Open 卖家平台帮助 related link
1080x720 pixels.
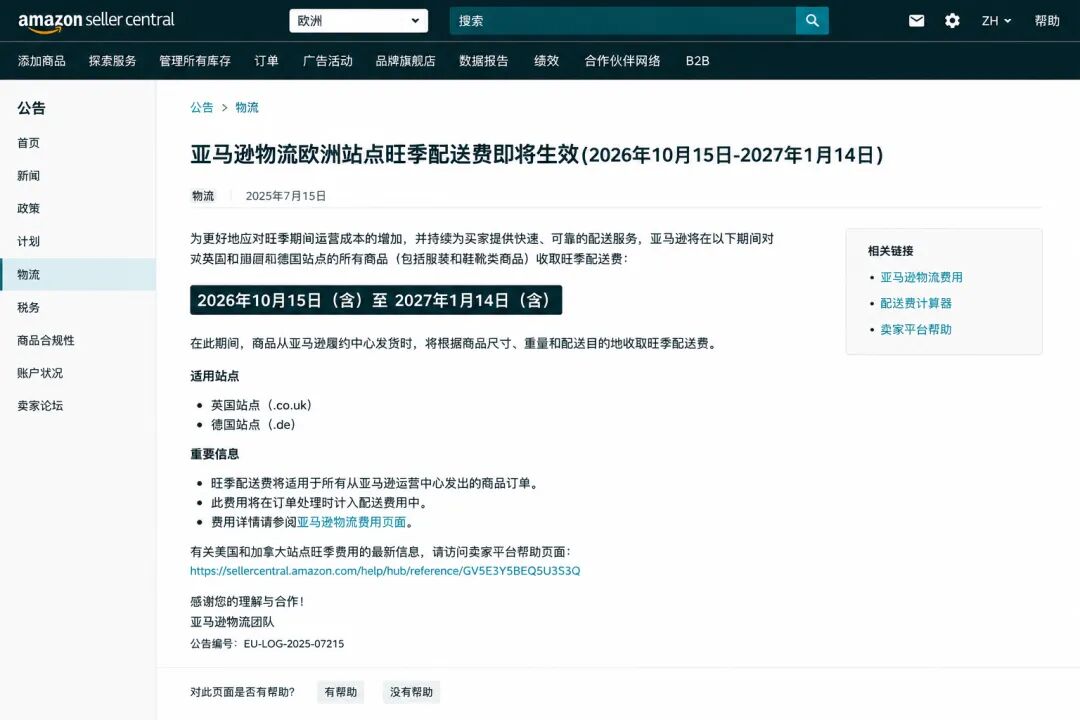click(x=916, y=329)
